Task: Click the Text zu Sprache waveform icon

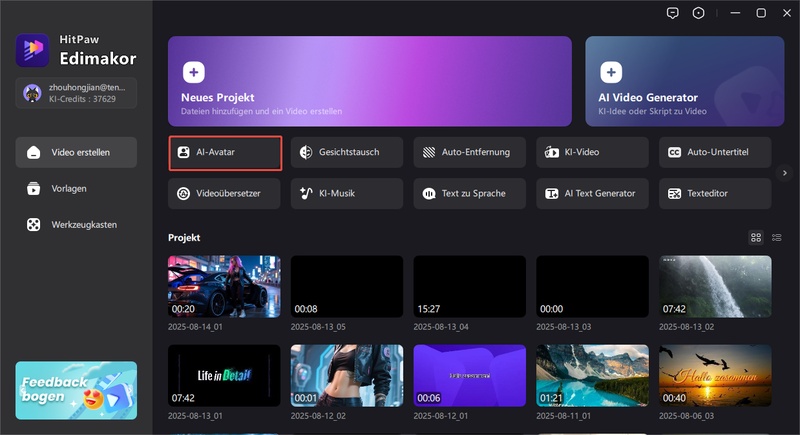Action: tap(429, 193)
